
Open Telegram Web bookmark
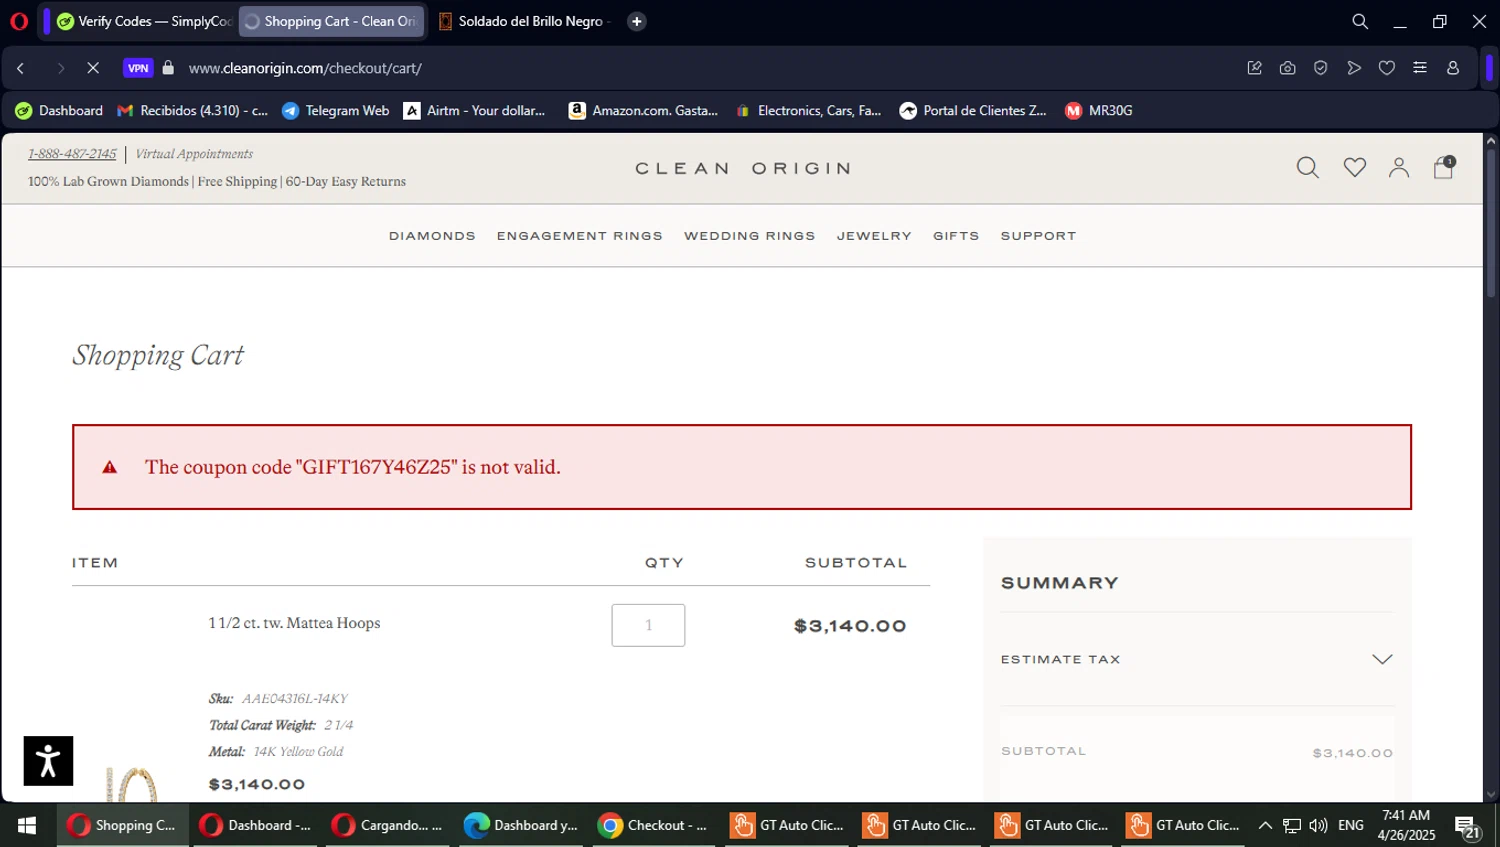[335, 111]
